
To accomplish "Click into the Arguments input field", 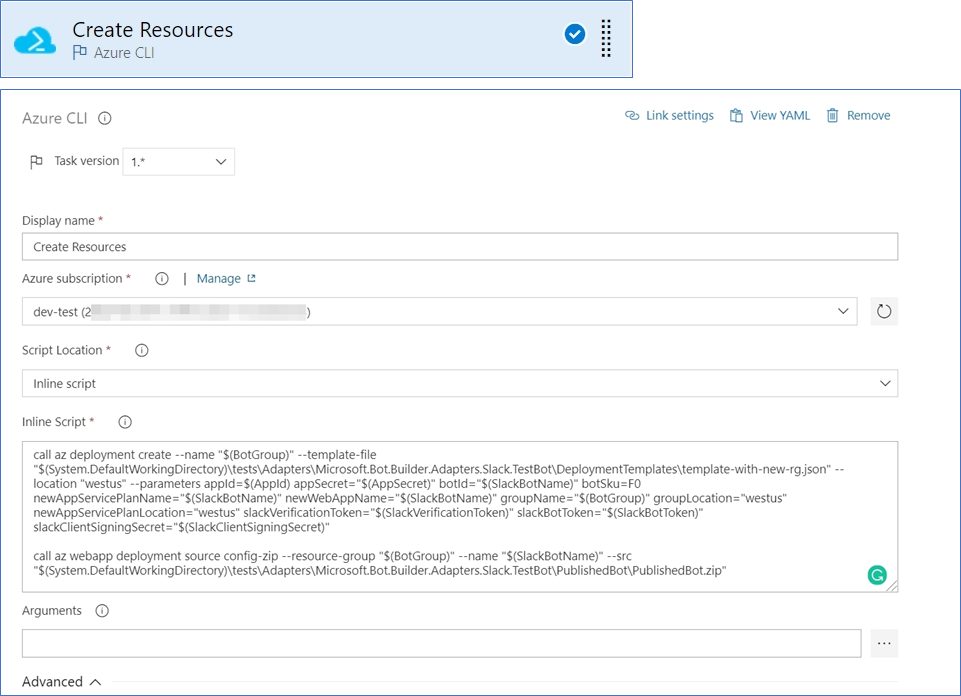I will tap(441, 643).
